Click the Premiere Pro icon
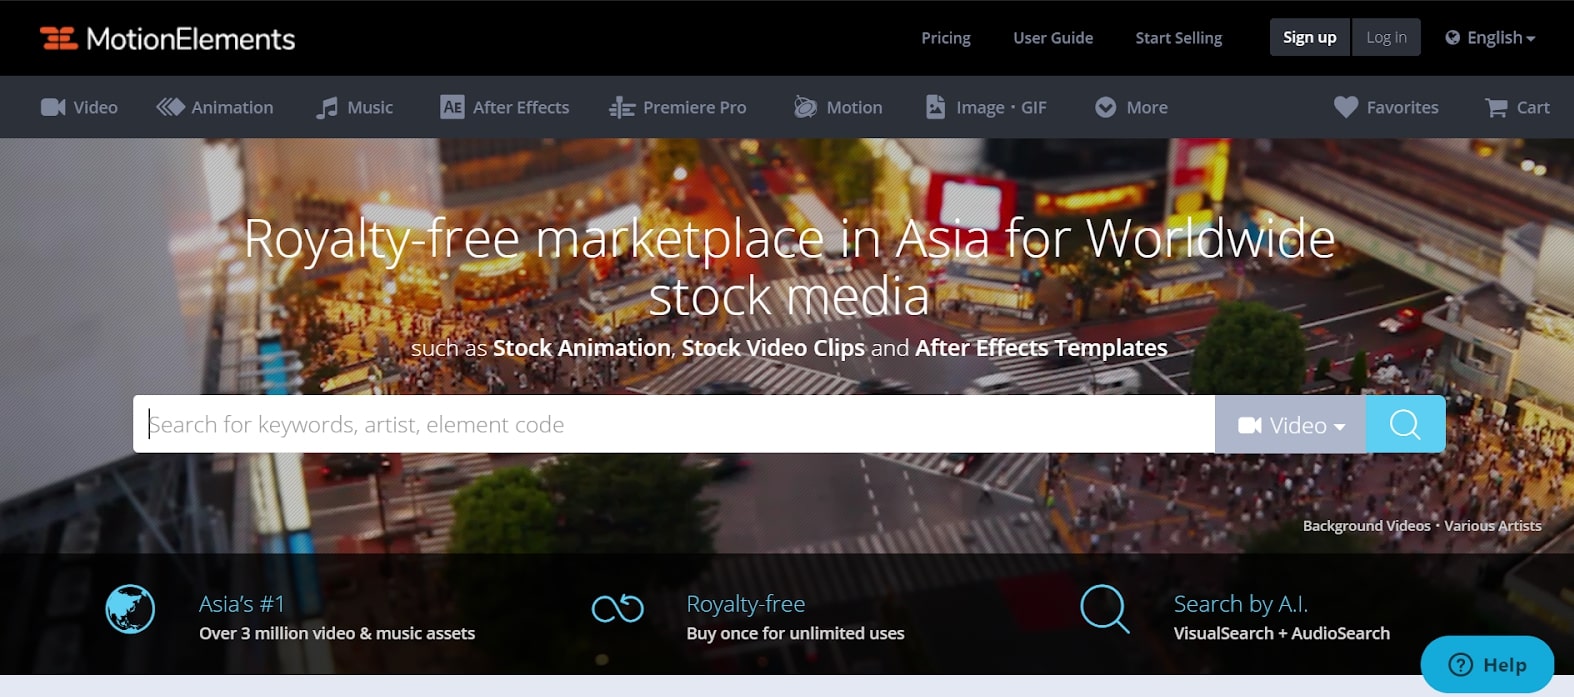Image resolution: width=1574 pixels, height=697 pixels. [622, 107]
